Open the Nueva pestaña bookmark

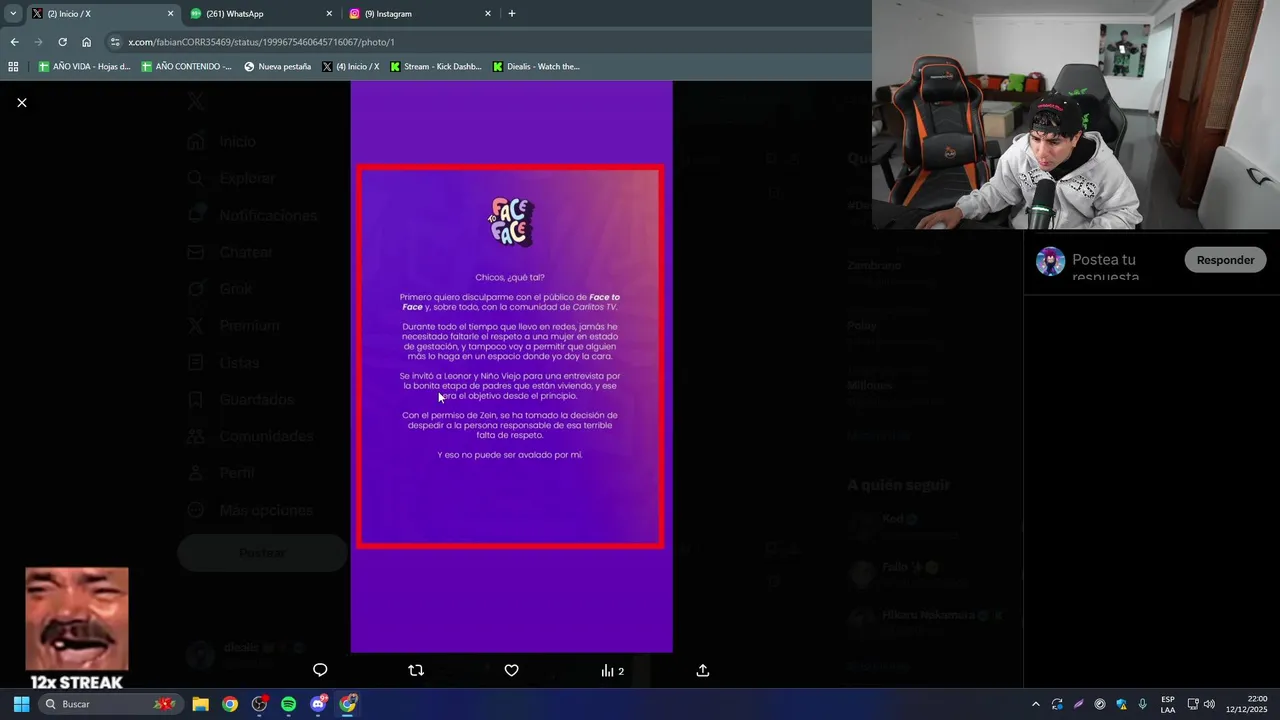(x=278, y=67)
